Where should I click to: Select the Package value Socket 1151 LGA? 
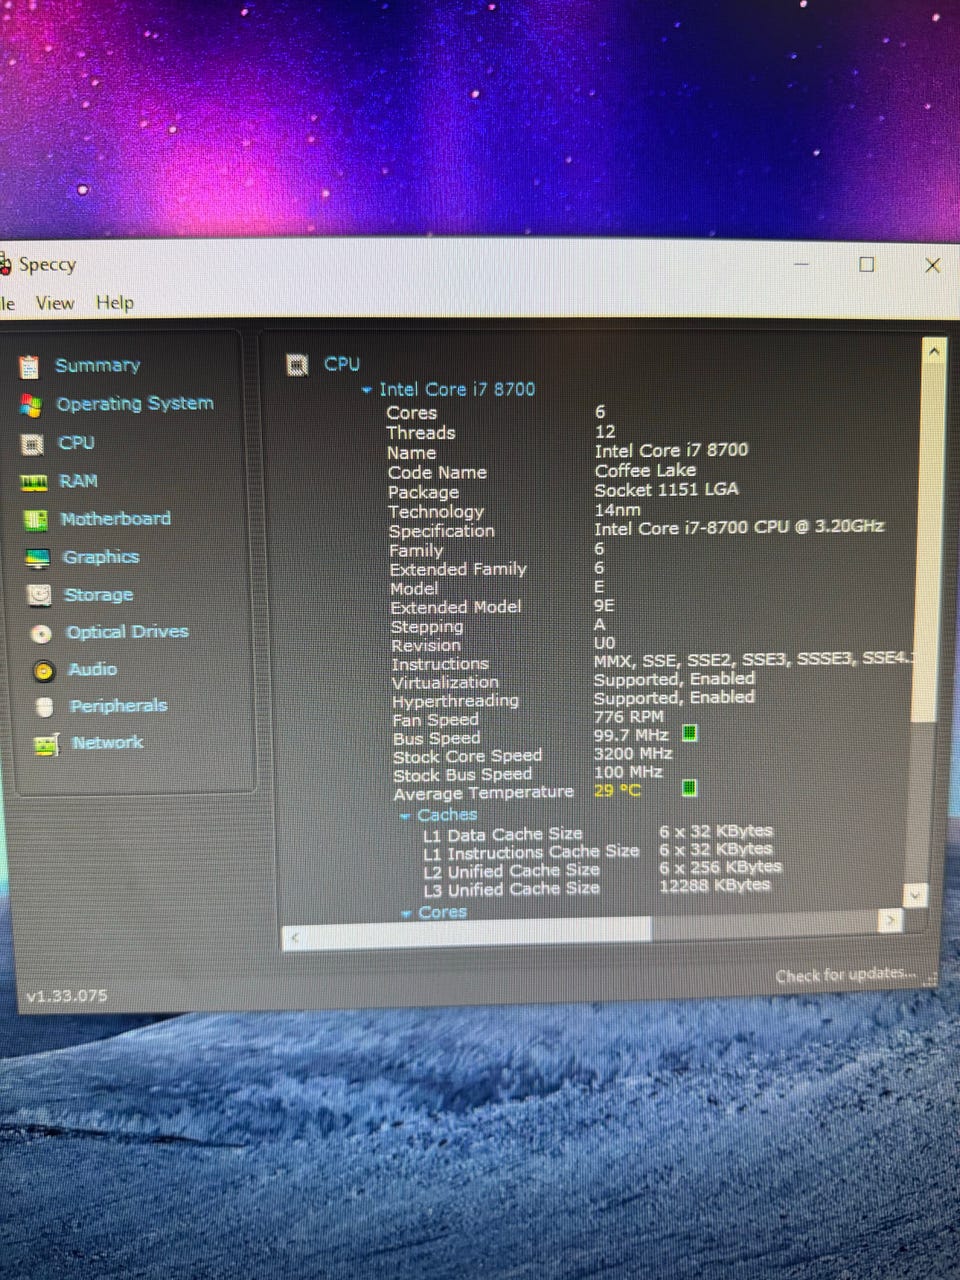(666, 489)
